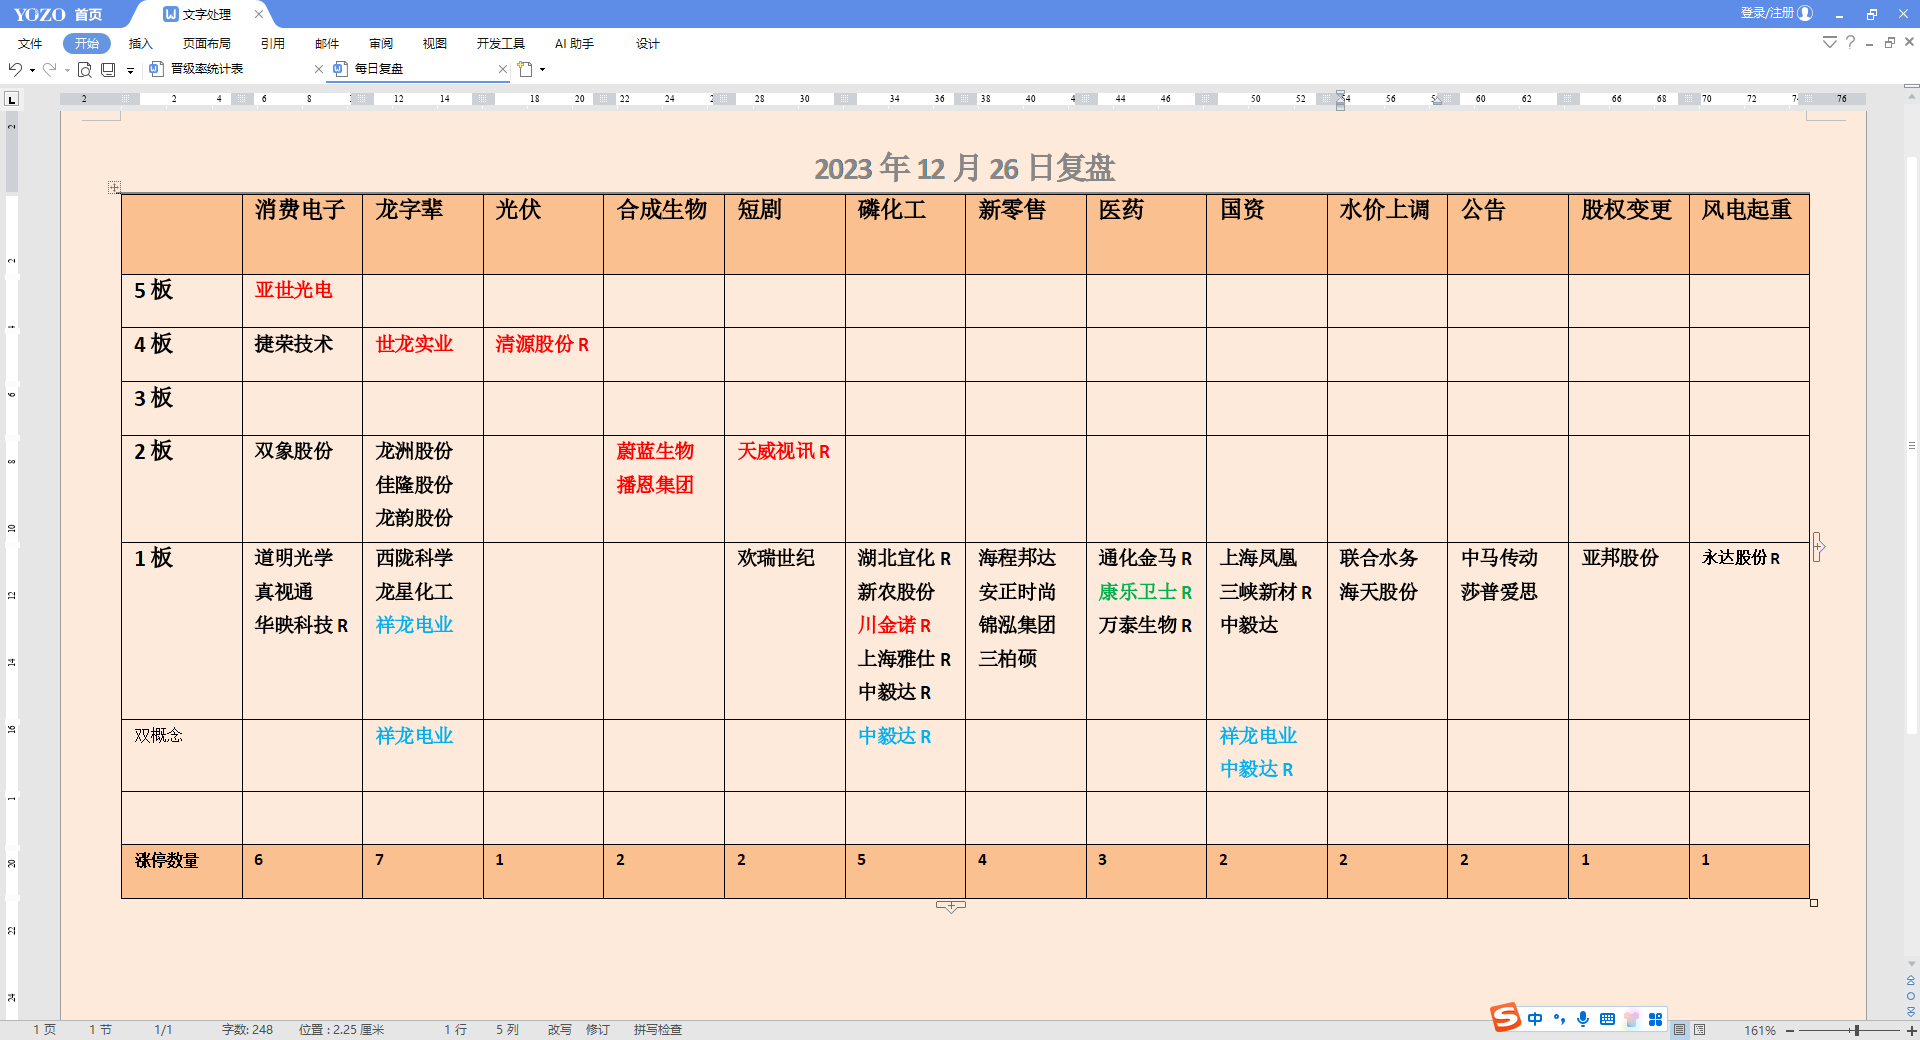Open the 页面布局 ribbon tab
This screenshot has height=1040, width=1920.
[x=206, y=43]
